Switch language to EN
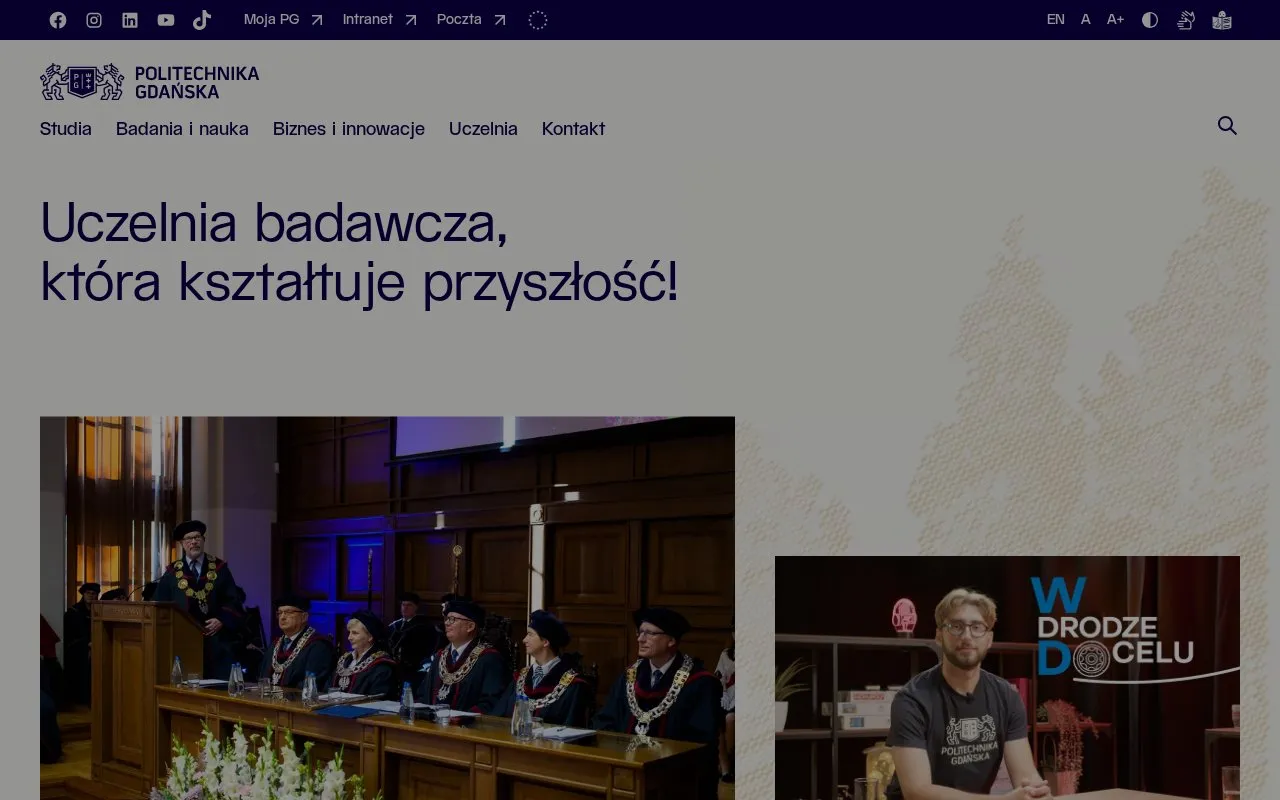This screenshot has height=800, width=1280. 1056,20
